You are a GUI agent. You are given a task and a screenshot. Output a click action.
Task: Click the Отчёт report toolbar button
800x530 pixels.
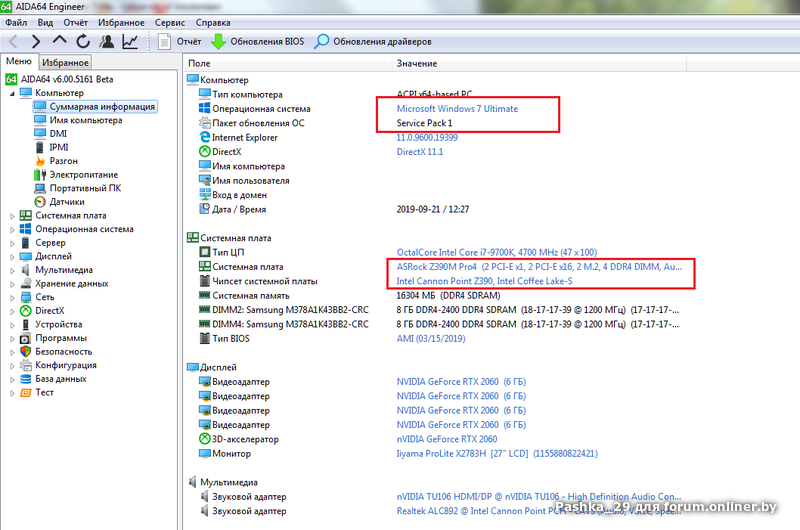(180, 42)
